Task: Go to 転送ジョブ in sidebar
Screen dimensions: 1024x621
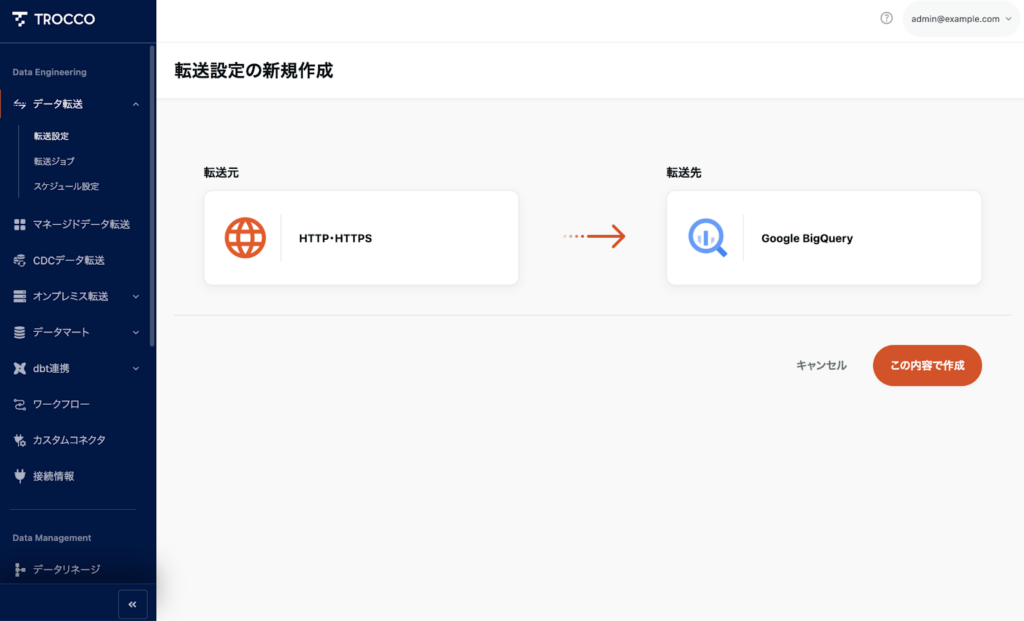Action: pos(54,161)
